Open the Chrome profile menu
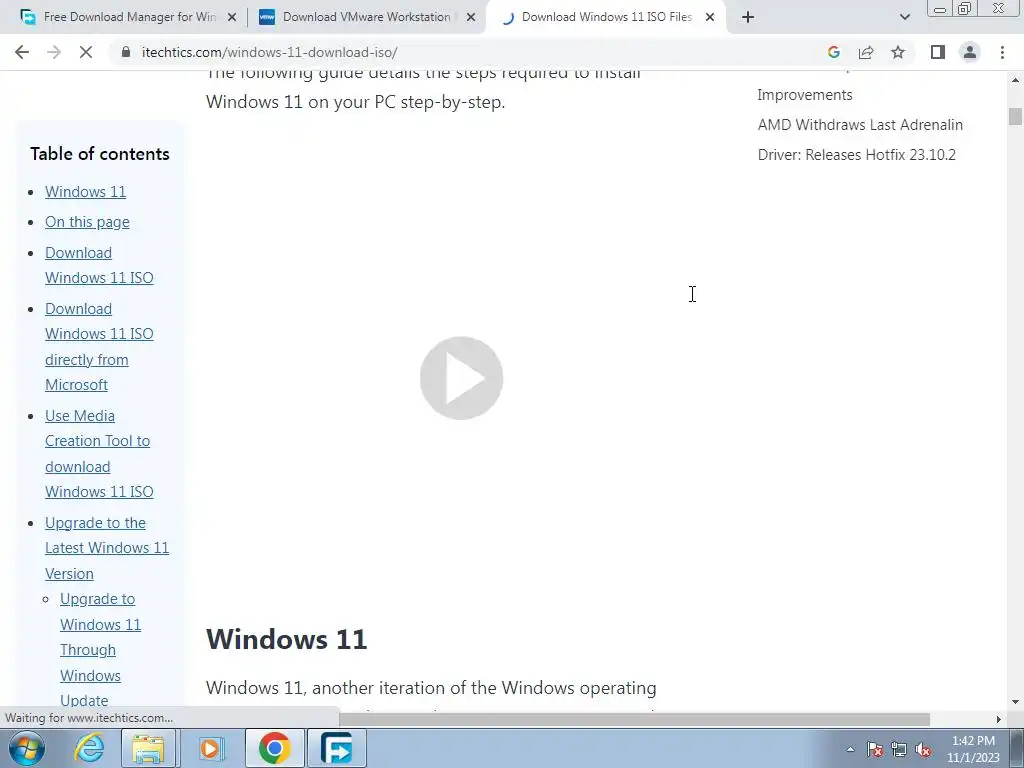The image size is (1024, 768). click(x=970, y=52)
